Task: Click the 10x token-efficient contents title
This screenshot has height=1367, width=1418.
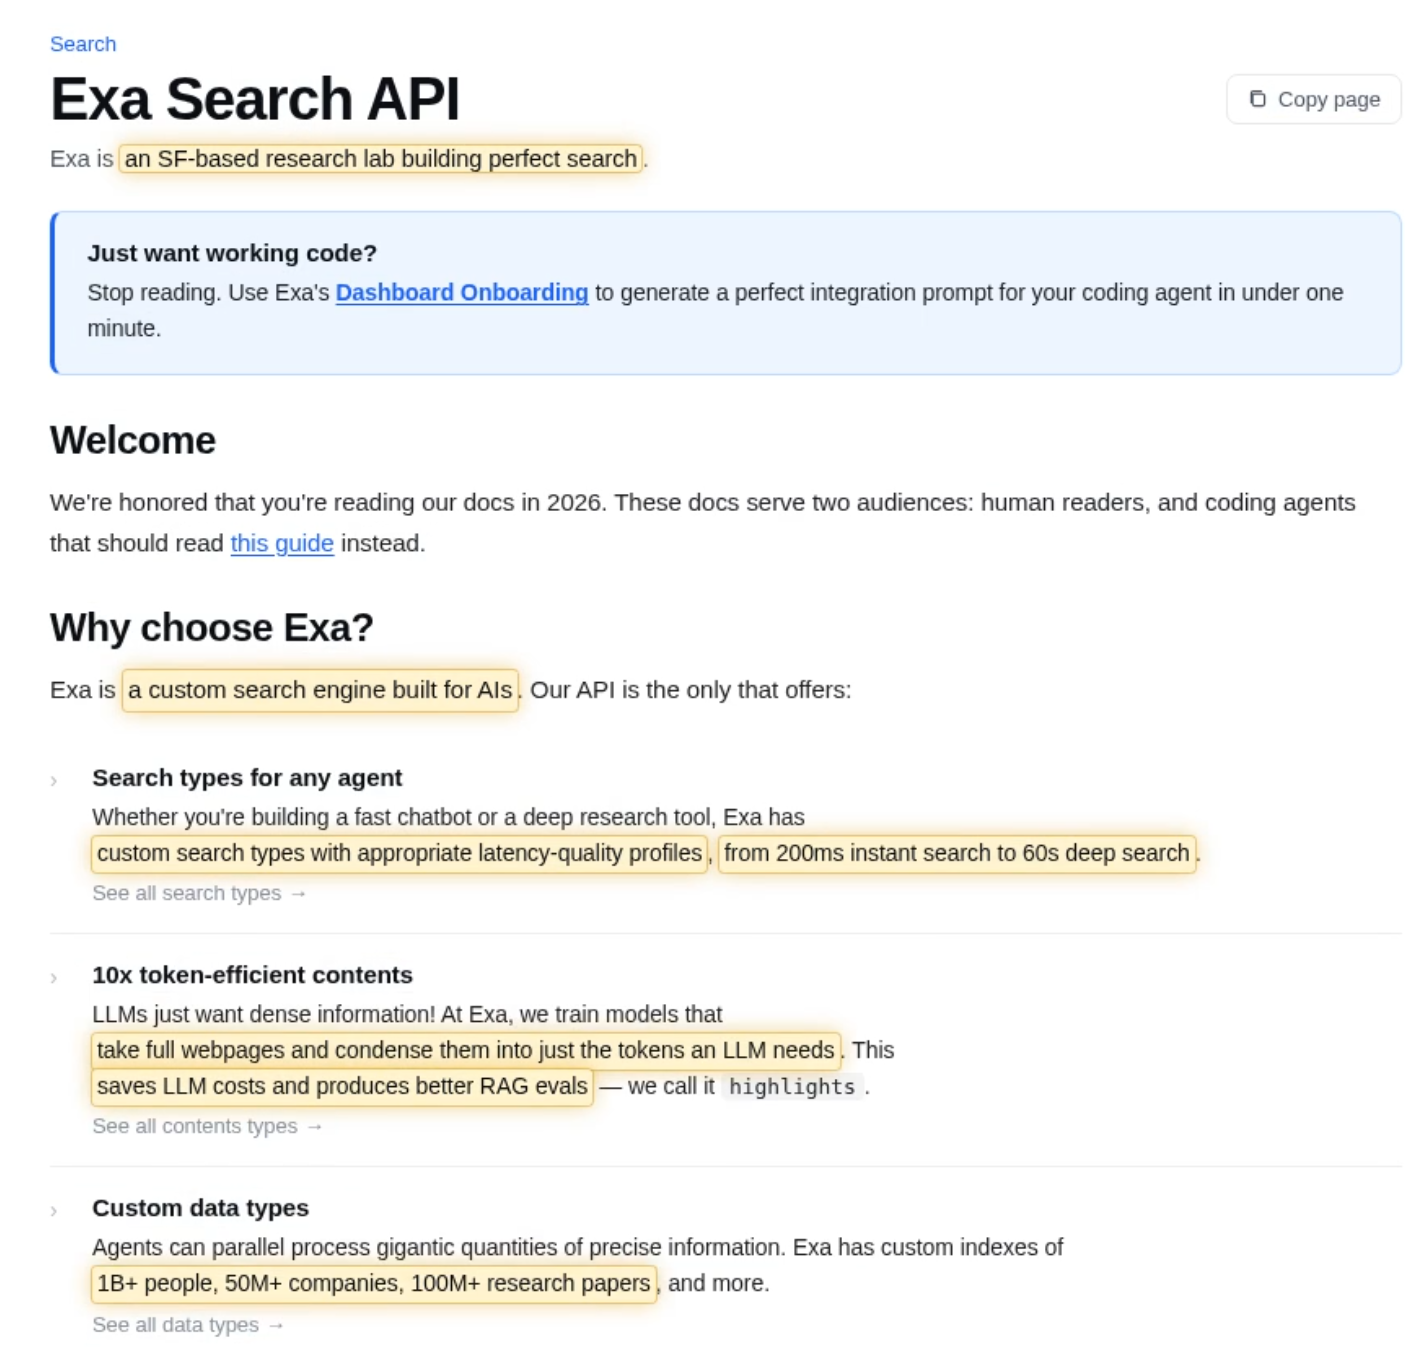Action: [x=252, y=975]
